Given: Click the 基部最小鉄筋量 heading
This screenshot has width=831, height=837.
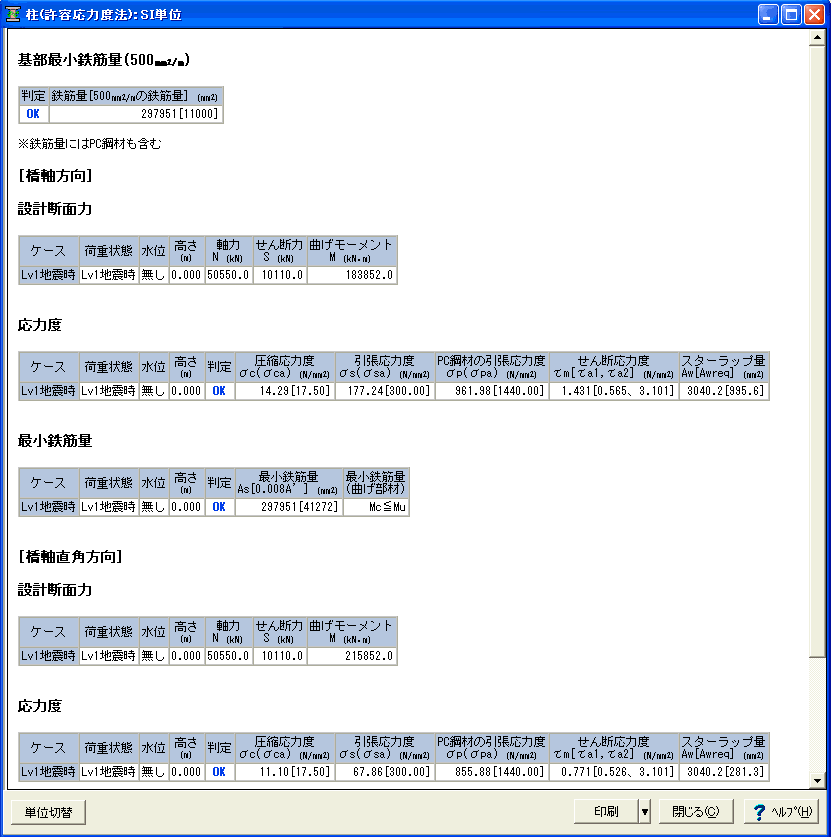Looking at the screenshot, I should pos(104,60).
